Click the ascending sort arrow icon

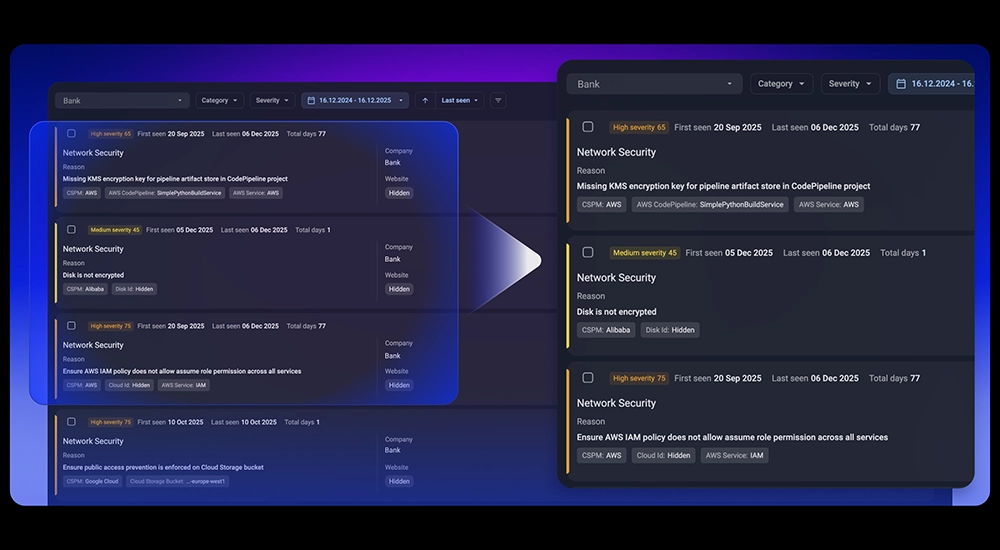coord(425,101)
